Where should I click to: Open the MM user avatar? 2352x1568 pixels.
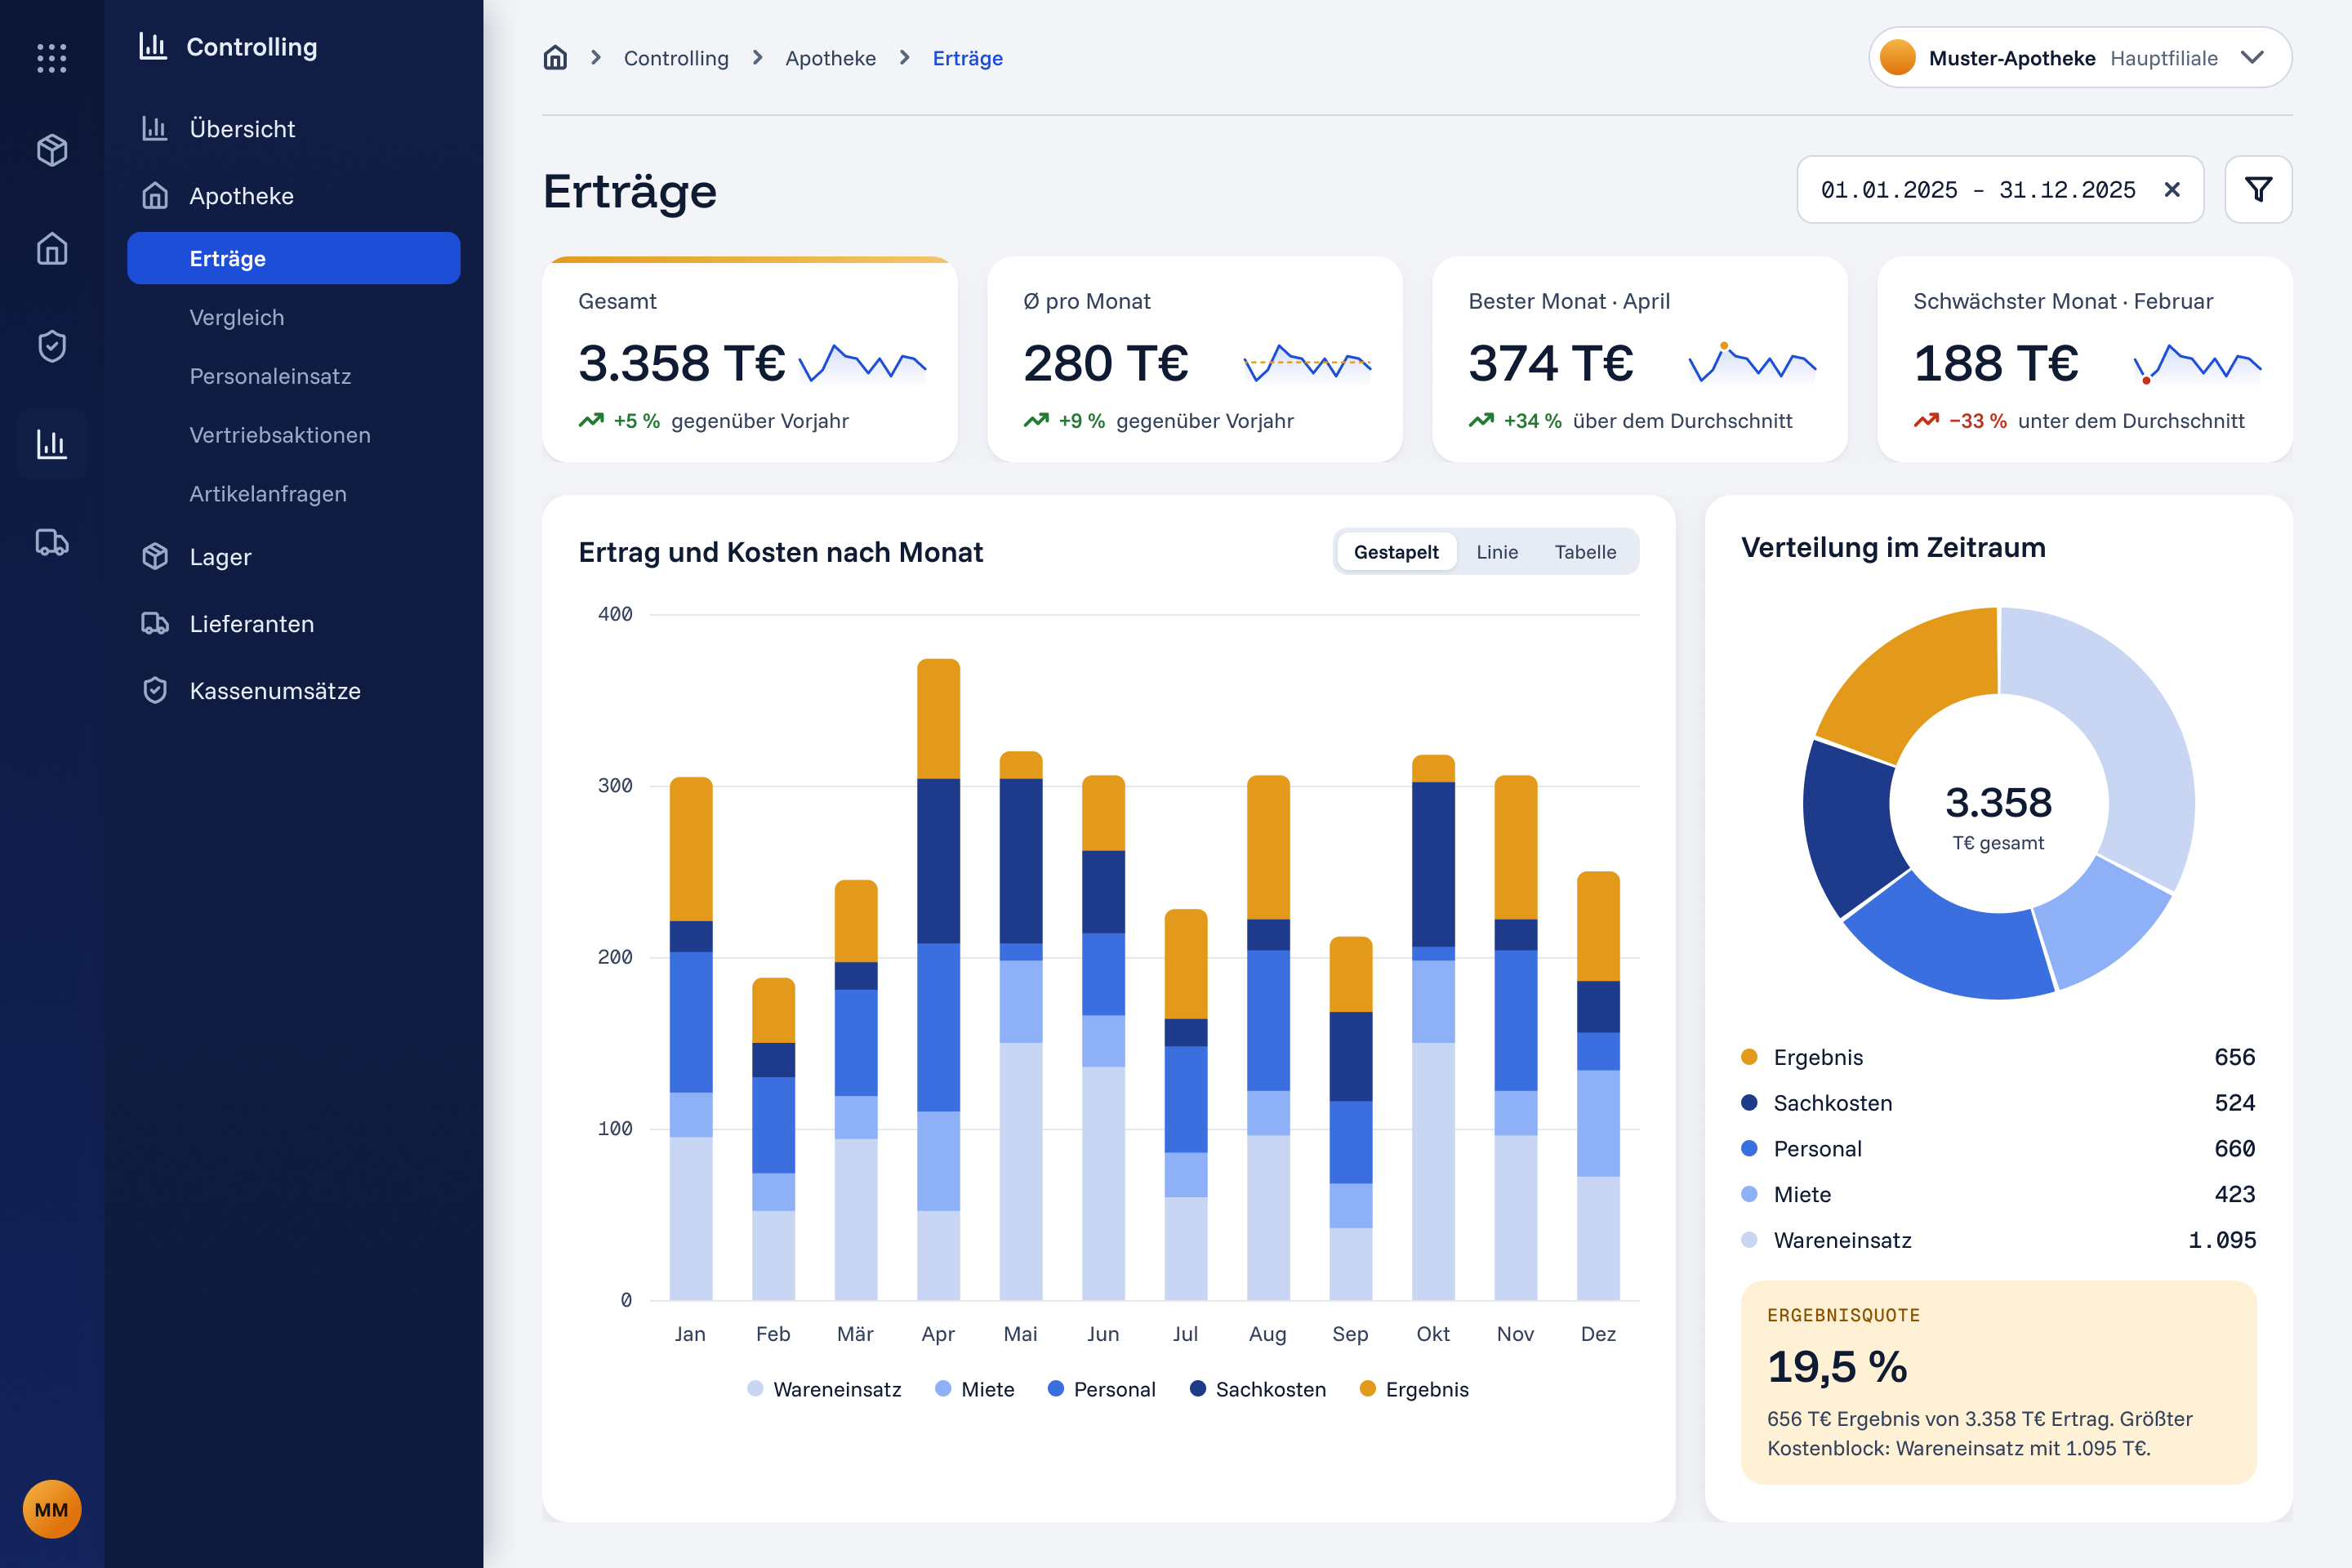pos(52,1509)
